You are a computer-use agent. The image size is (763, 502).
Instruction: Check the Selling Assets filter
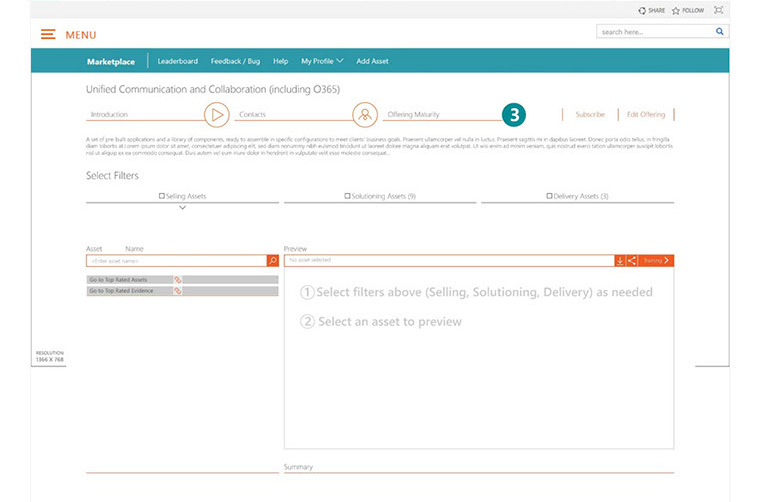(162, 196)
